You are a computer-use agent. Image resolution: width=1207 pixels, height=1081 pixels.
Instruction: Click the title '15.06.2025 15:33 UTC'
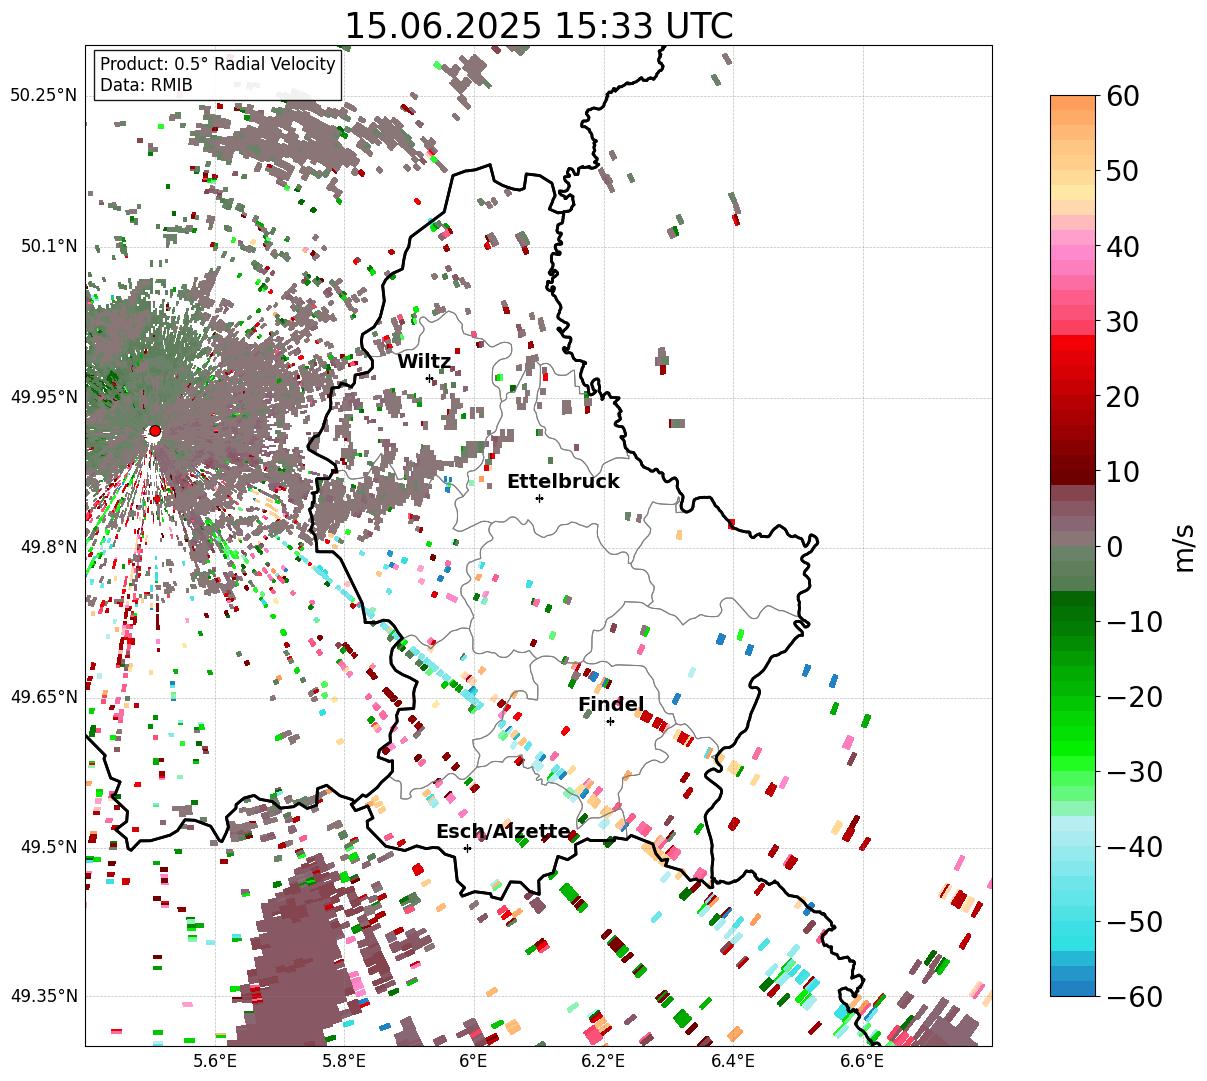538,26
